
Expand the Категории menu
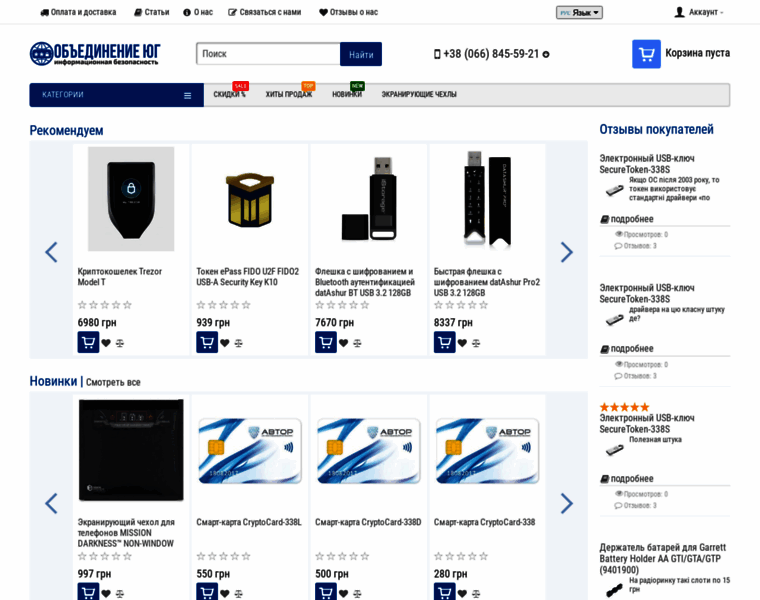pyautogui.click(x=116, y=95)
